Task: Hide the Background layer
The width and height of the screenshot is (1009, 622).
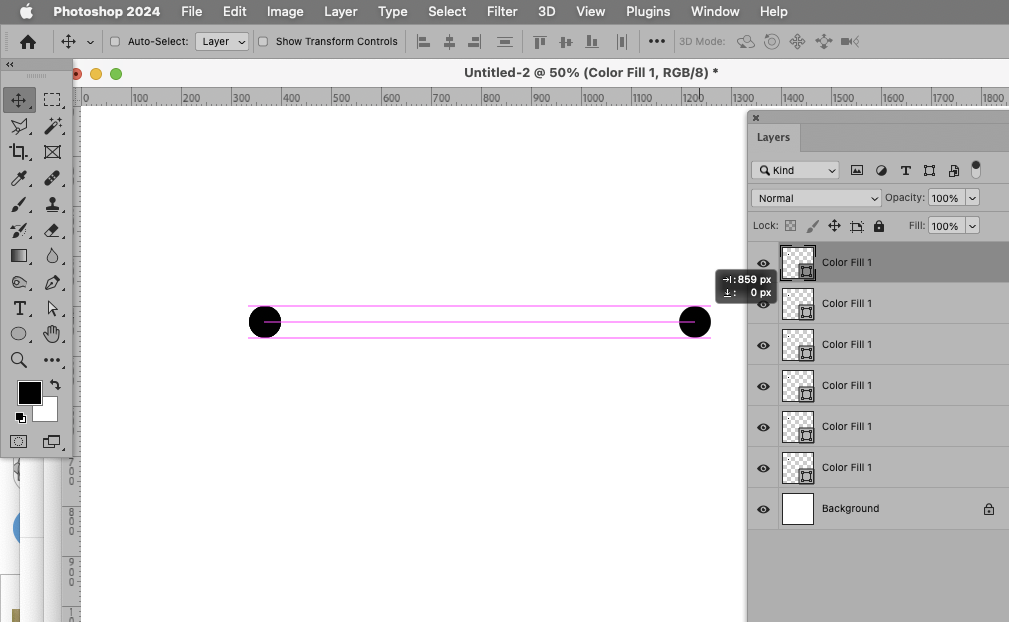Action: [762, 509]
